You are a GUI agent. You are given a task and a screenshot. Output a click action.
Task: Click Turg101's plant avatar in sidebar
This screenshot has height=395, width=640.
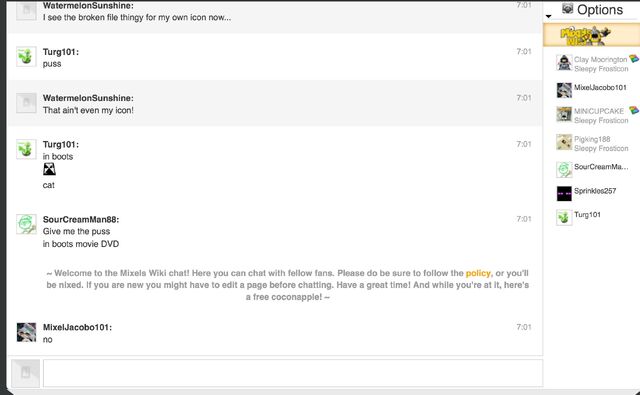tap(564, 217)
